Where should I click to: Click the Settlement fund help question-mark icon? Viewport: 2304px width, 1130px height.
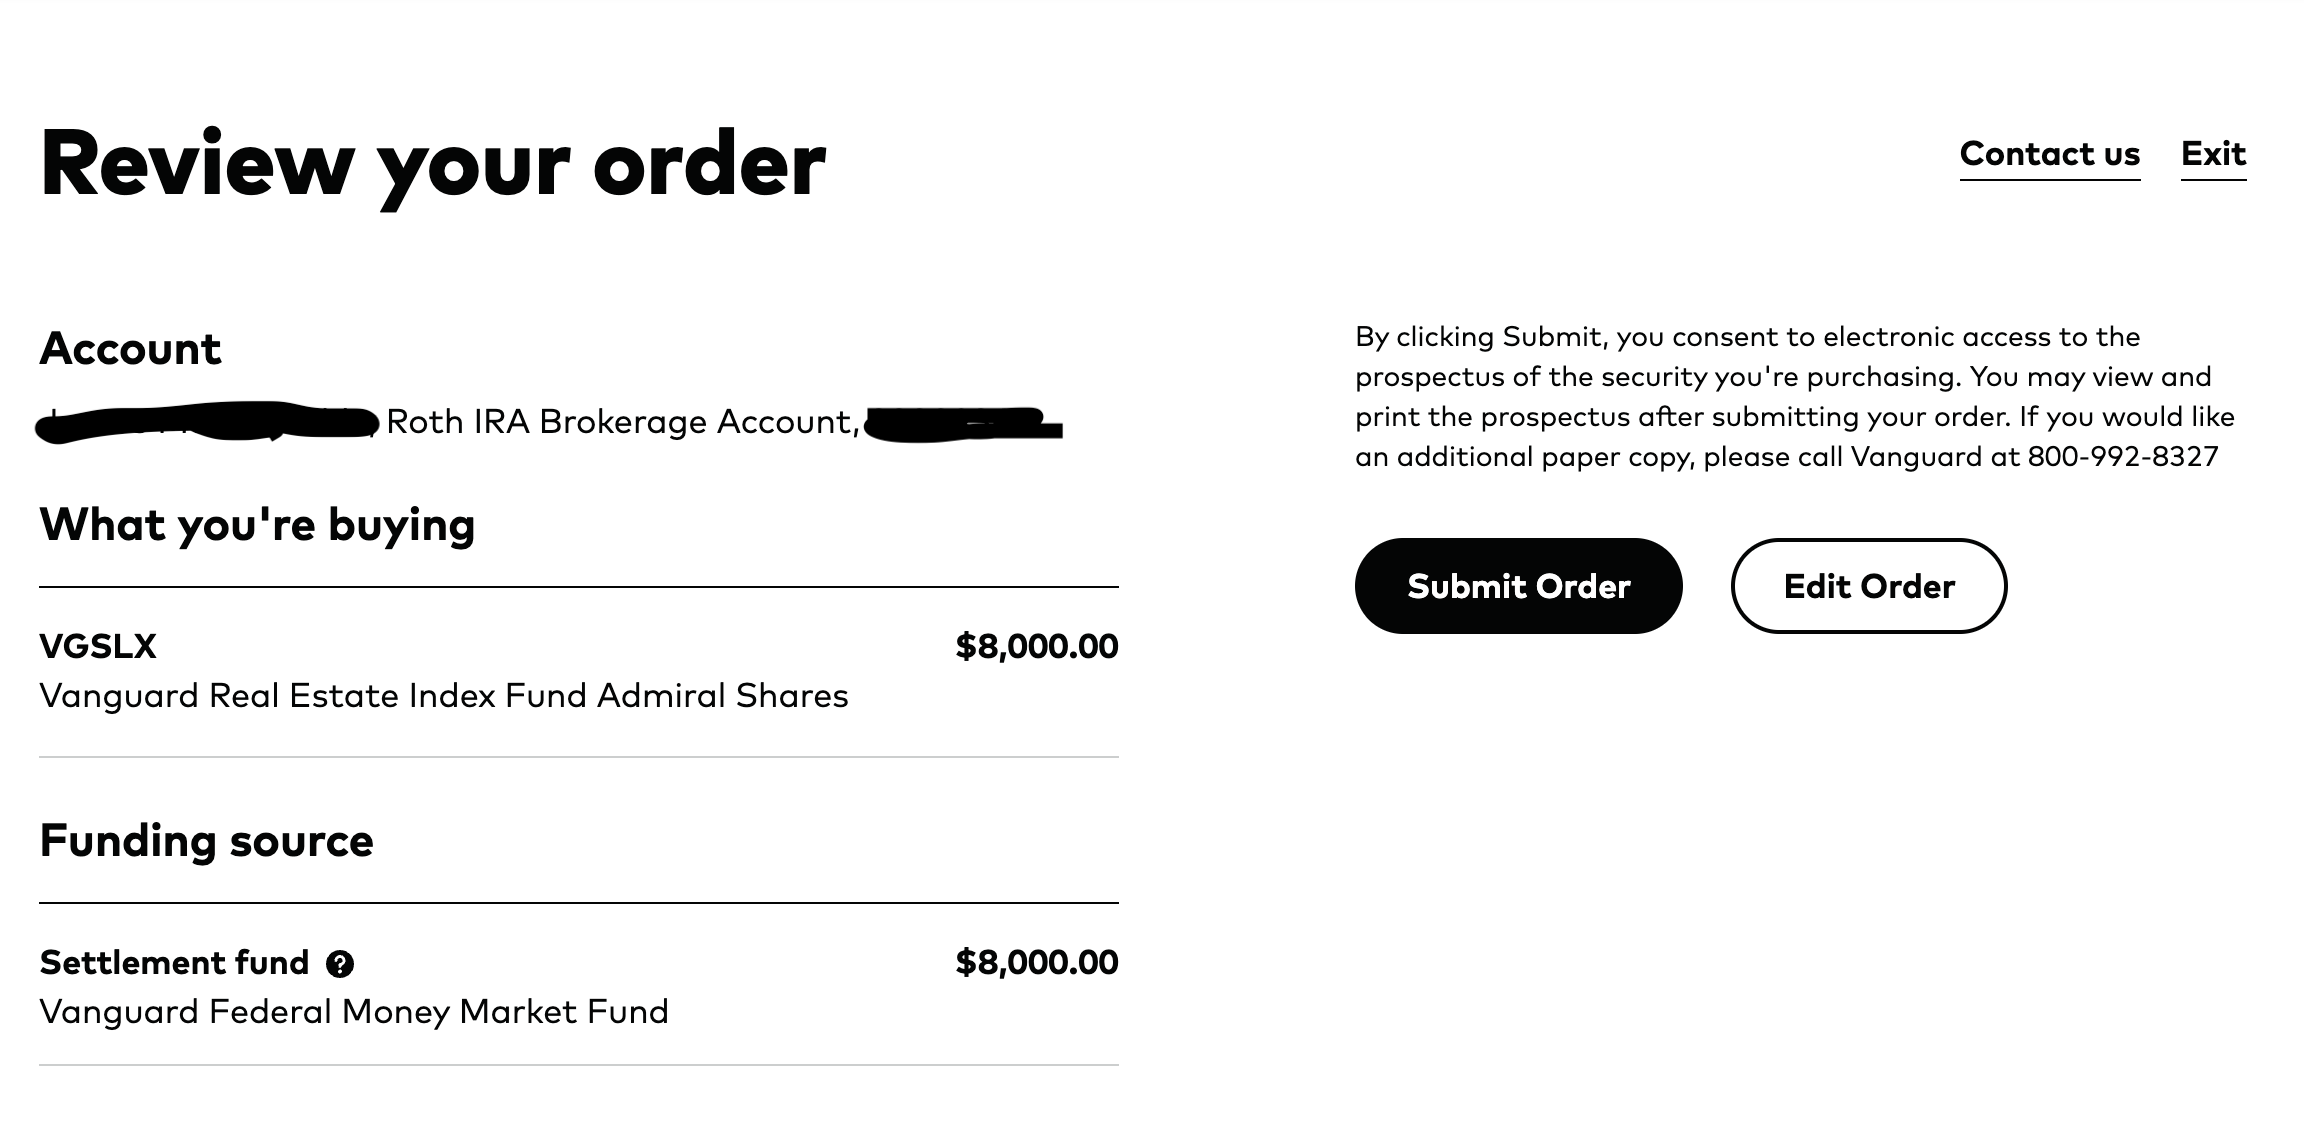click(x=340, y=964)
